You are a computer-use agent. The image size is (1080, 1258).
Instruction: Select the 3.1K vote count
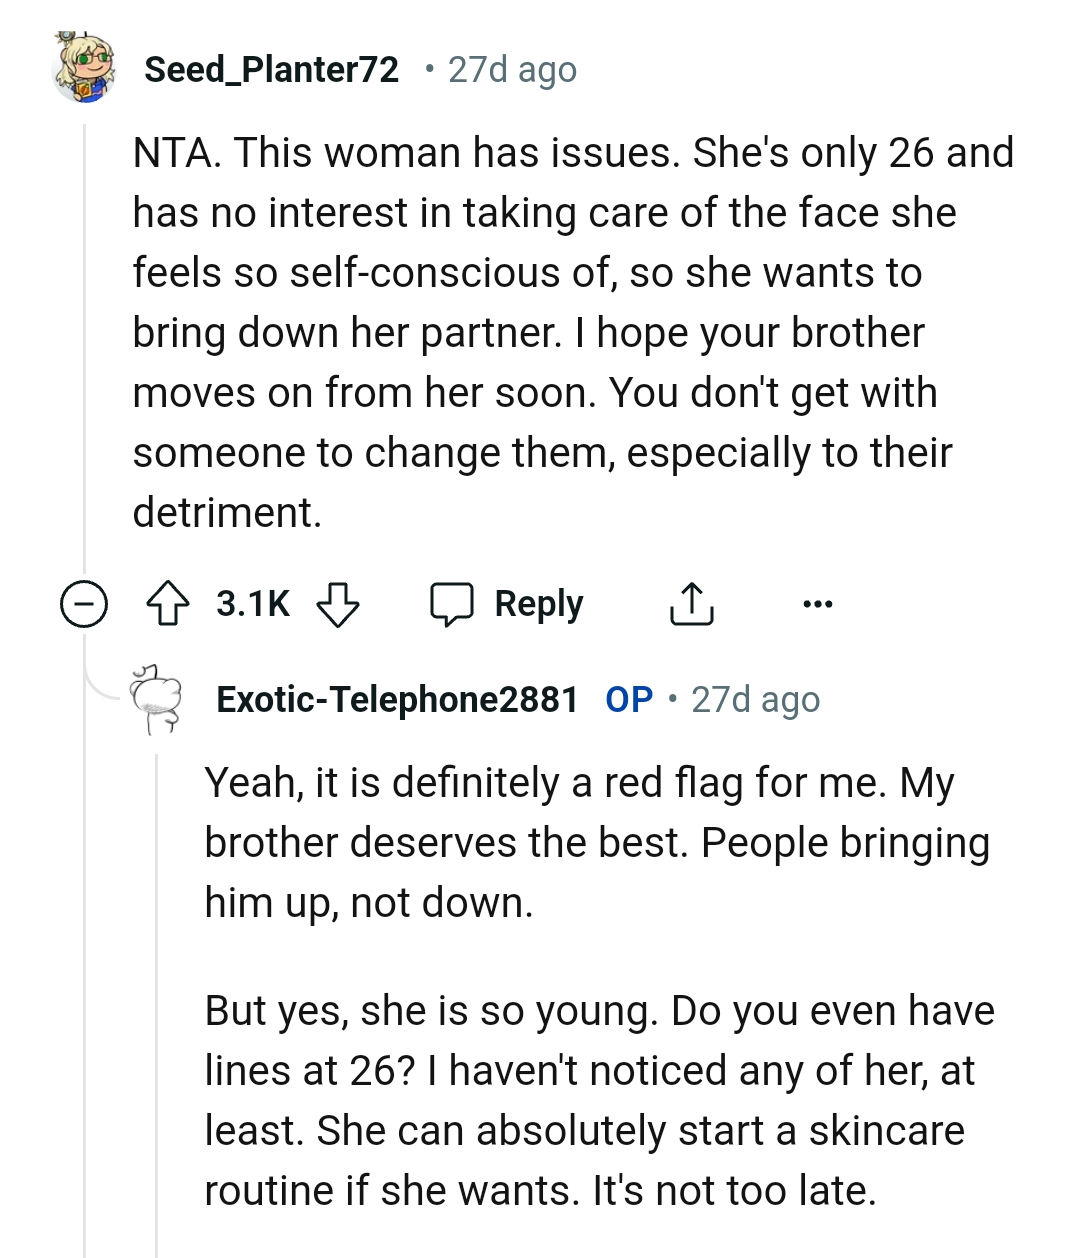tap(250, 601)
